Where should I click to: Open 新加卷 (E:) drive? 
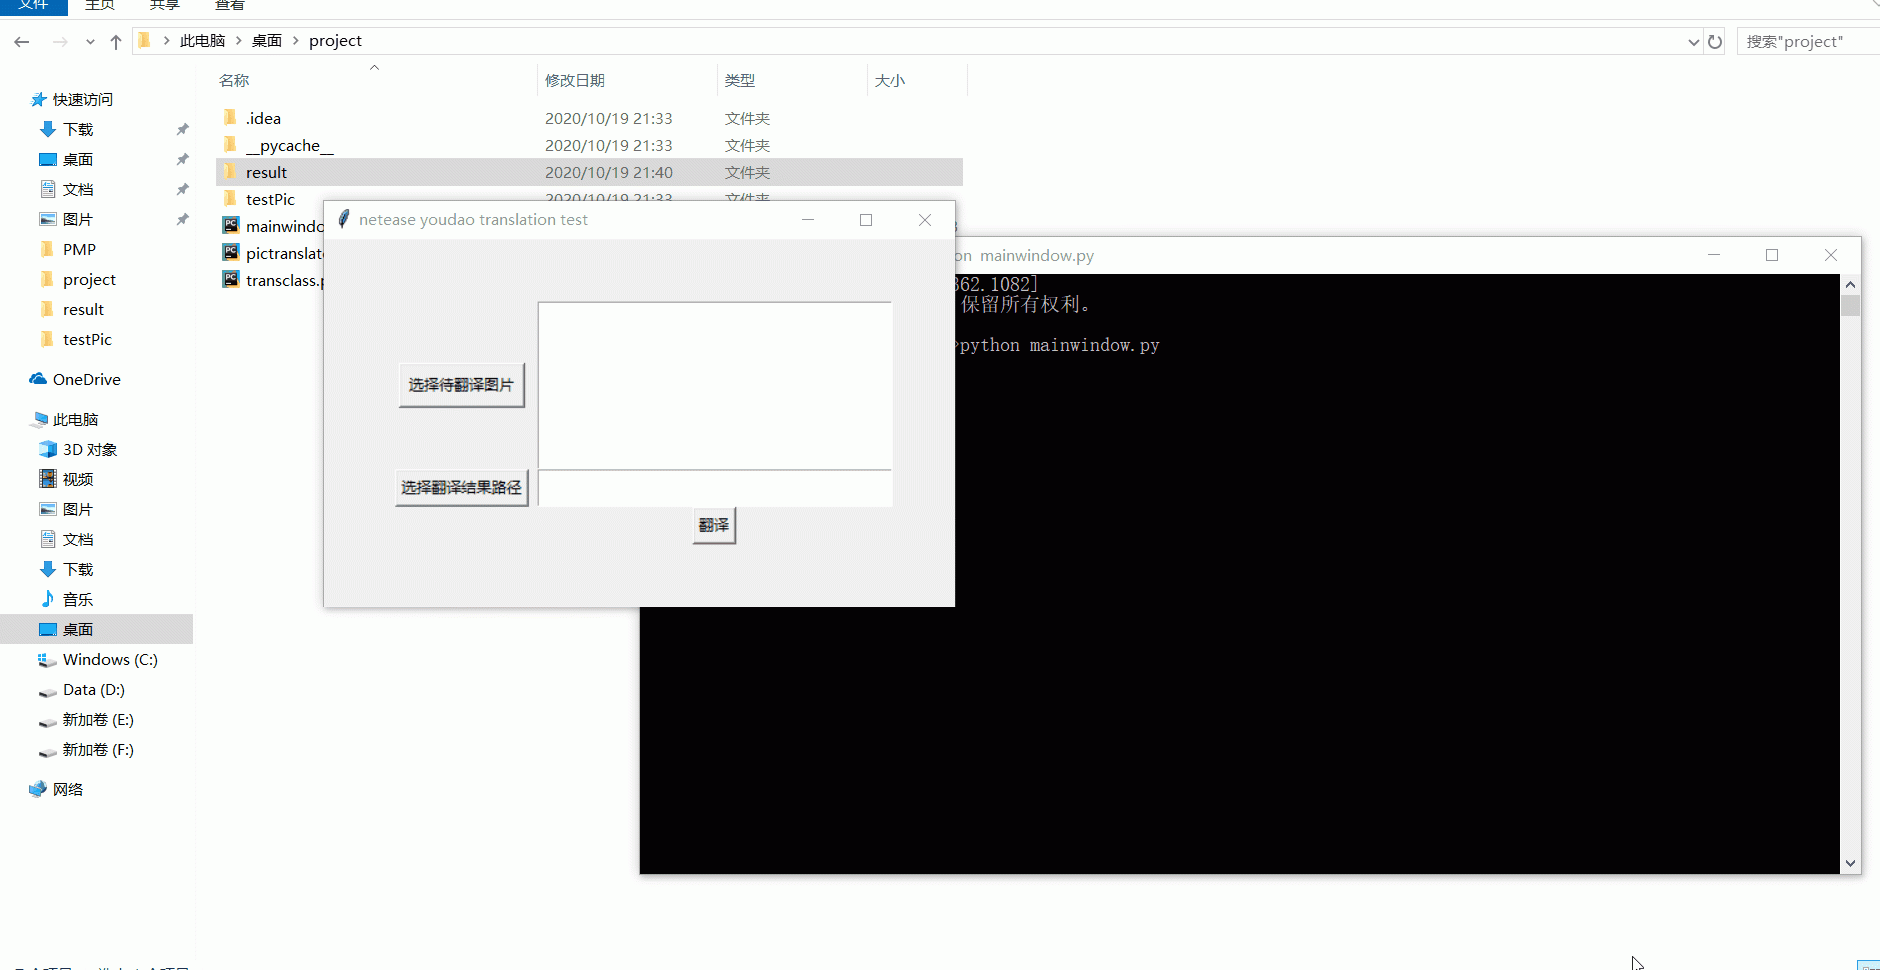click(98, 719)
